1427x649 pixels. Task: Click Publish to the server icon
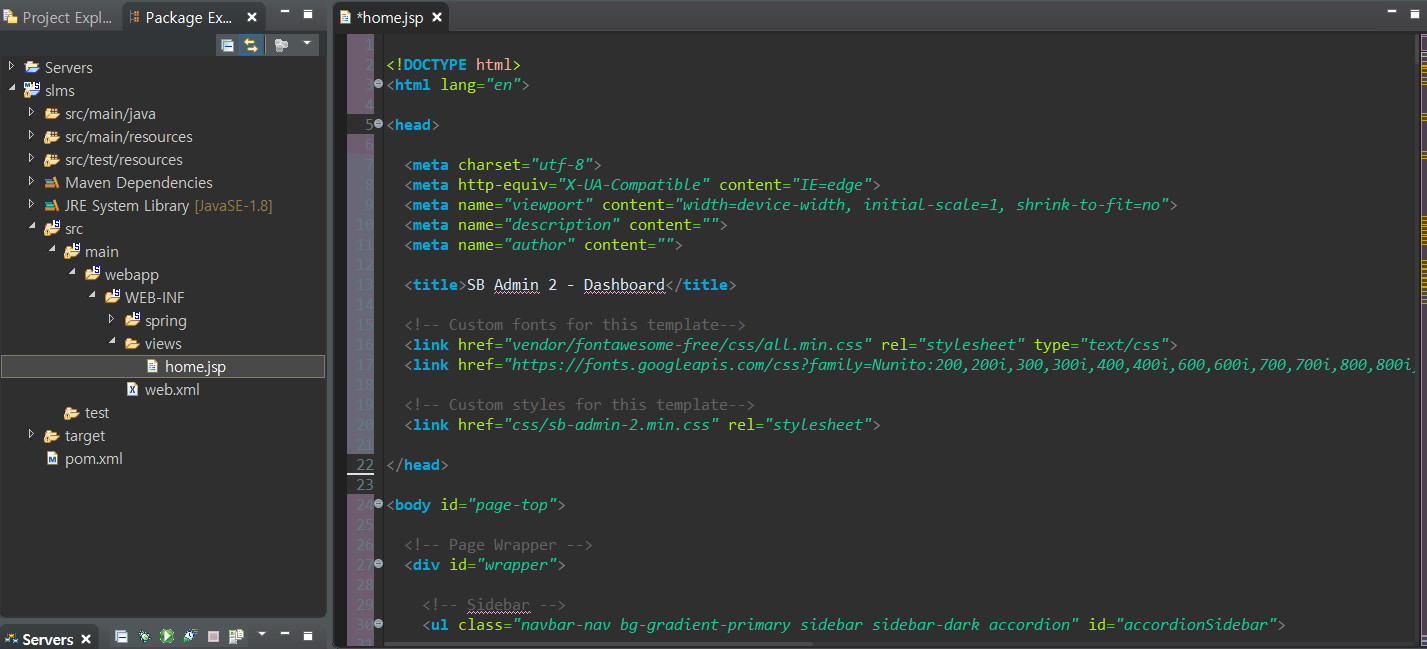point(236,636)
